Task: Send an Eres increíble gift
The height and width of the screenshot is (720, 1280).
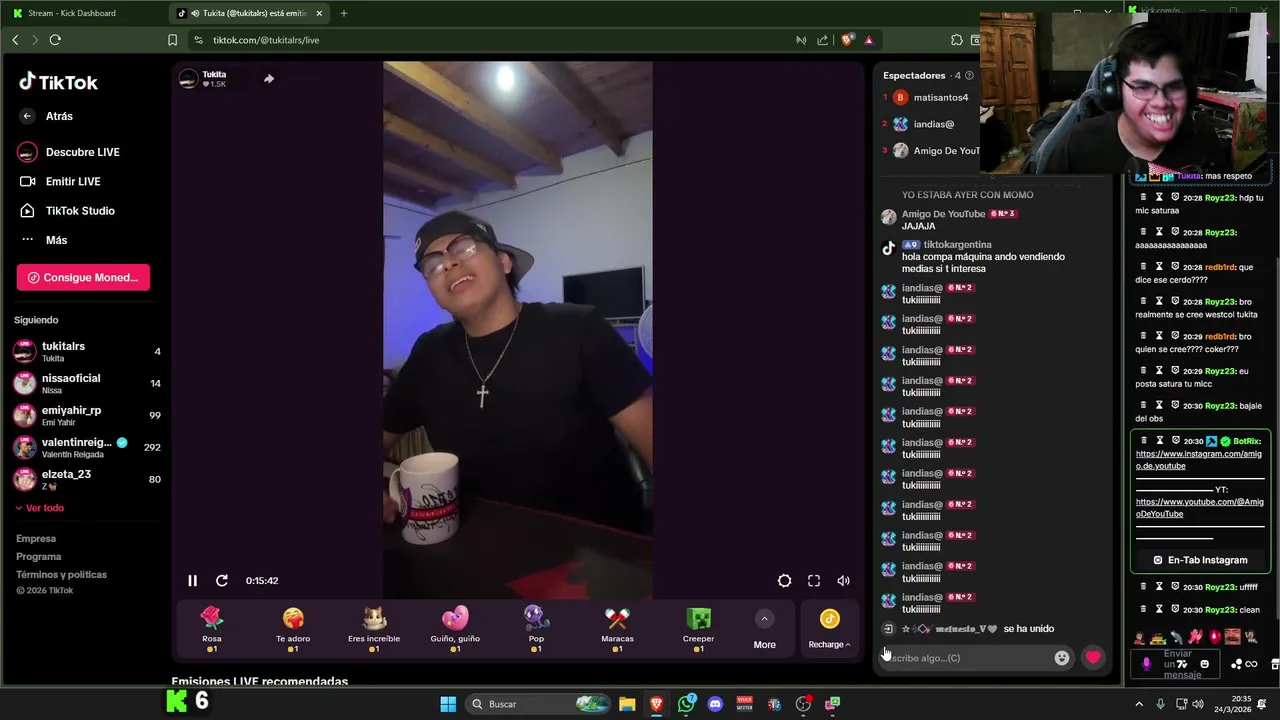Action: coord(374,629)
